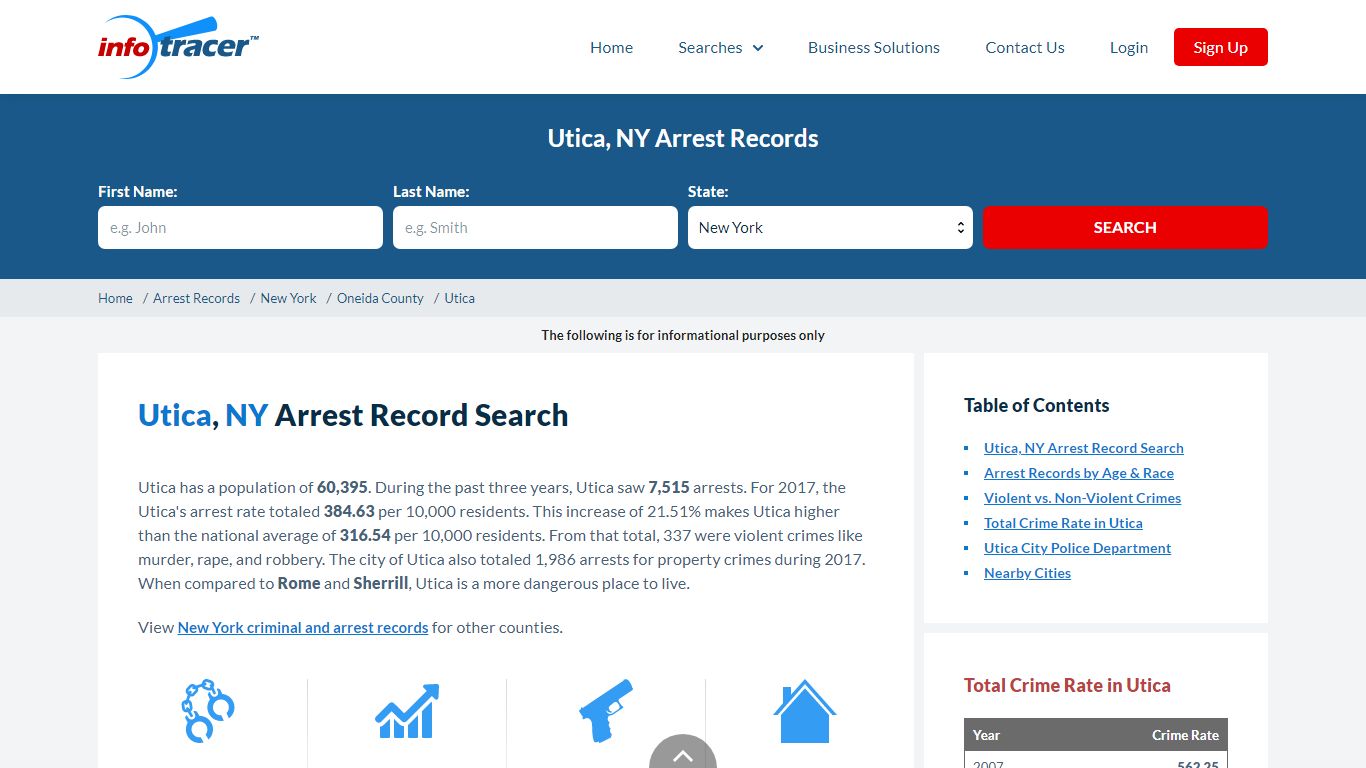
Task: Click the handgun violent crime icon
Action: tap(606, 710)
